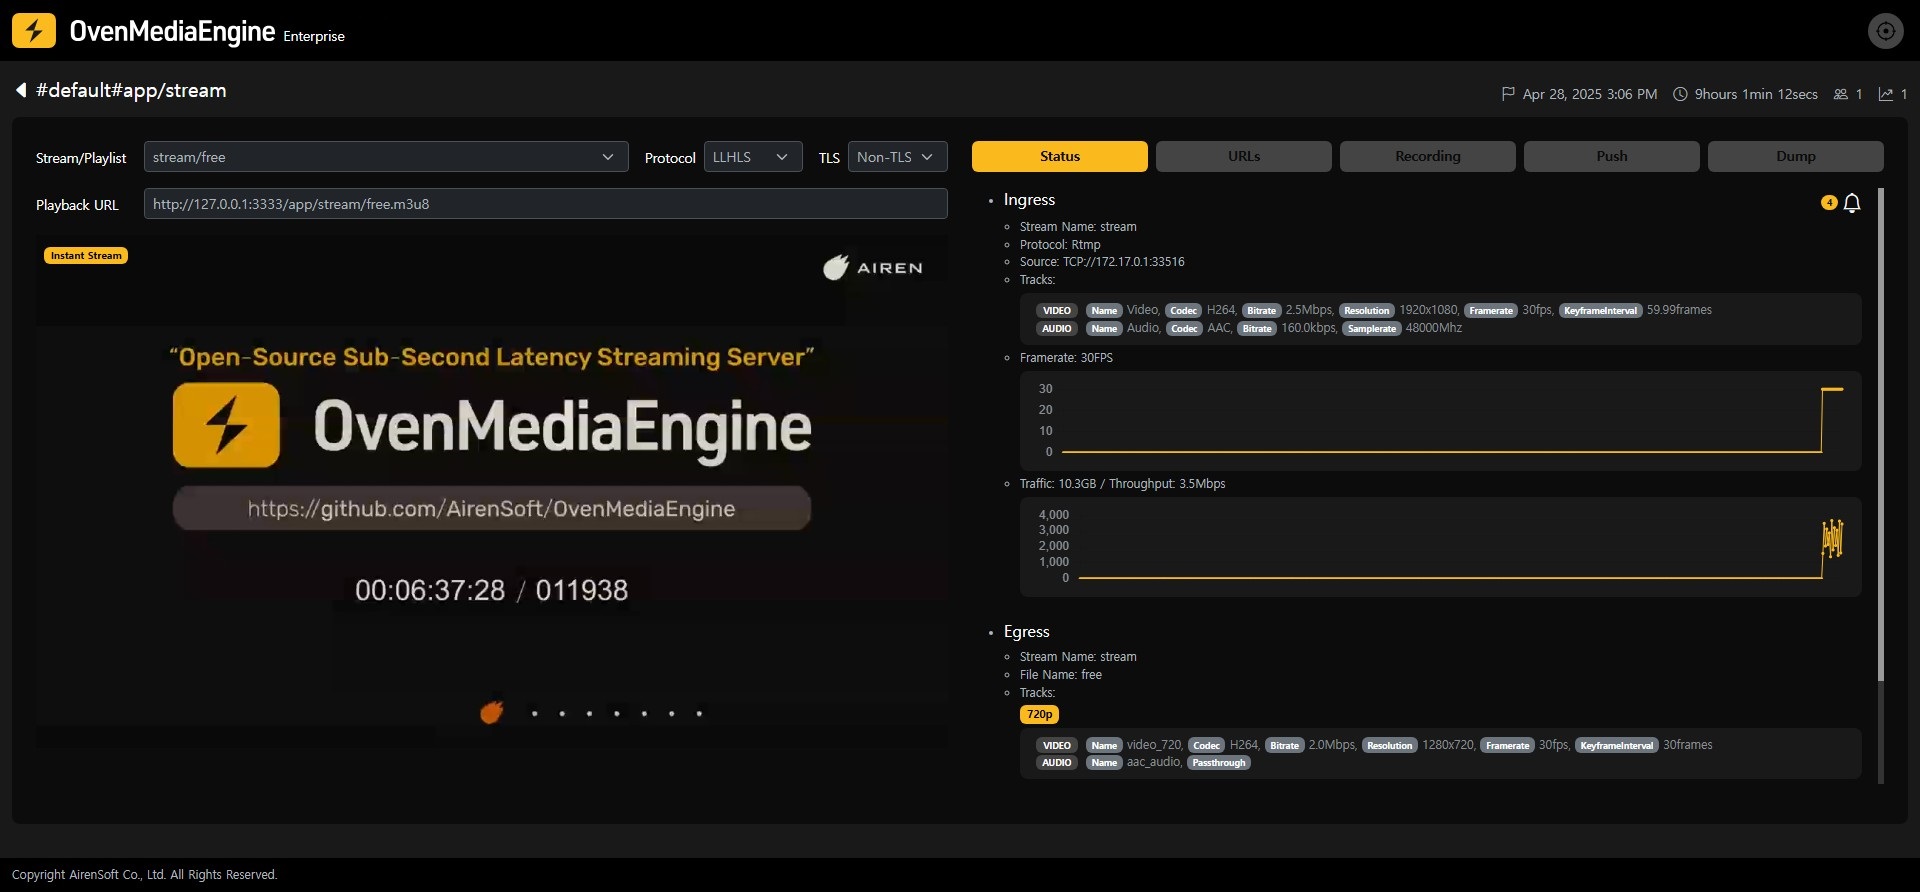Screen dimensions: 1920x892
Task: Click the chart connections icon
Action: point(1886,94)
